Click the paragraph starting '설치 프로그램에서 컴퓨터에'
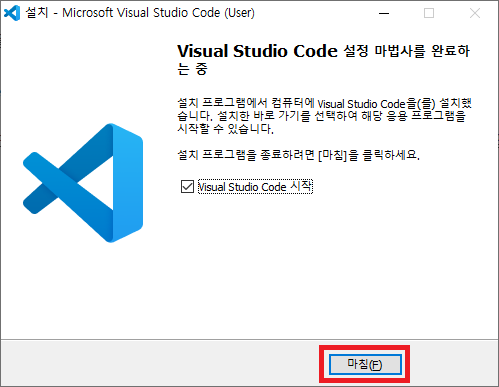Viewport: 499px width, 387px height. (324, 116)
